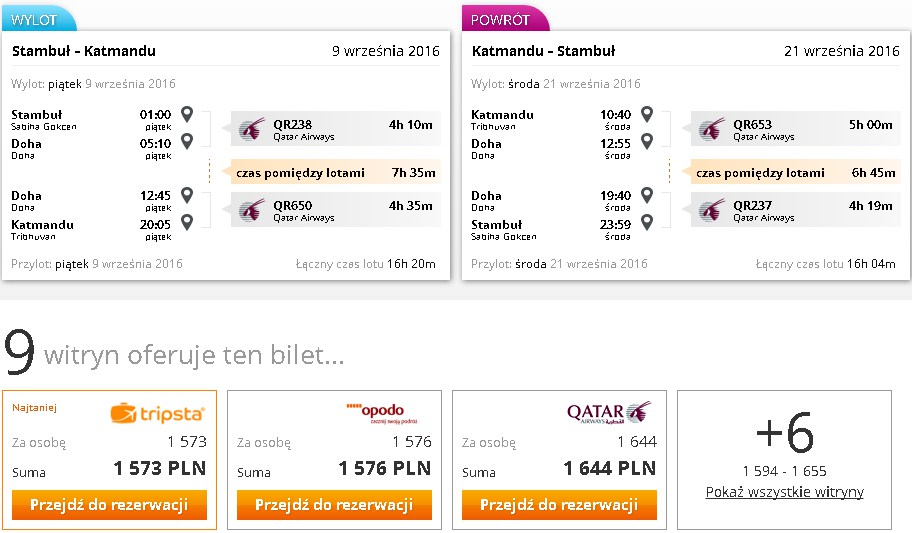Click the tripsta logo in cheapest offer
This screenshot has height=533, width=912.
158,413
